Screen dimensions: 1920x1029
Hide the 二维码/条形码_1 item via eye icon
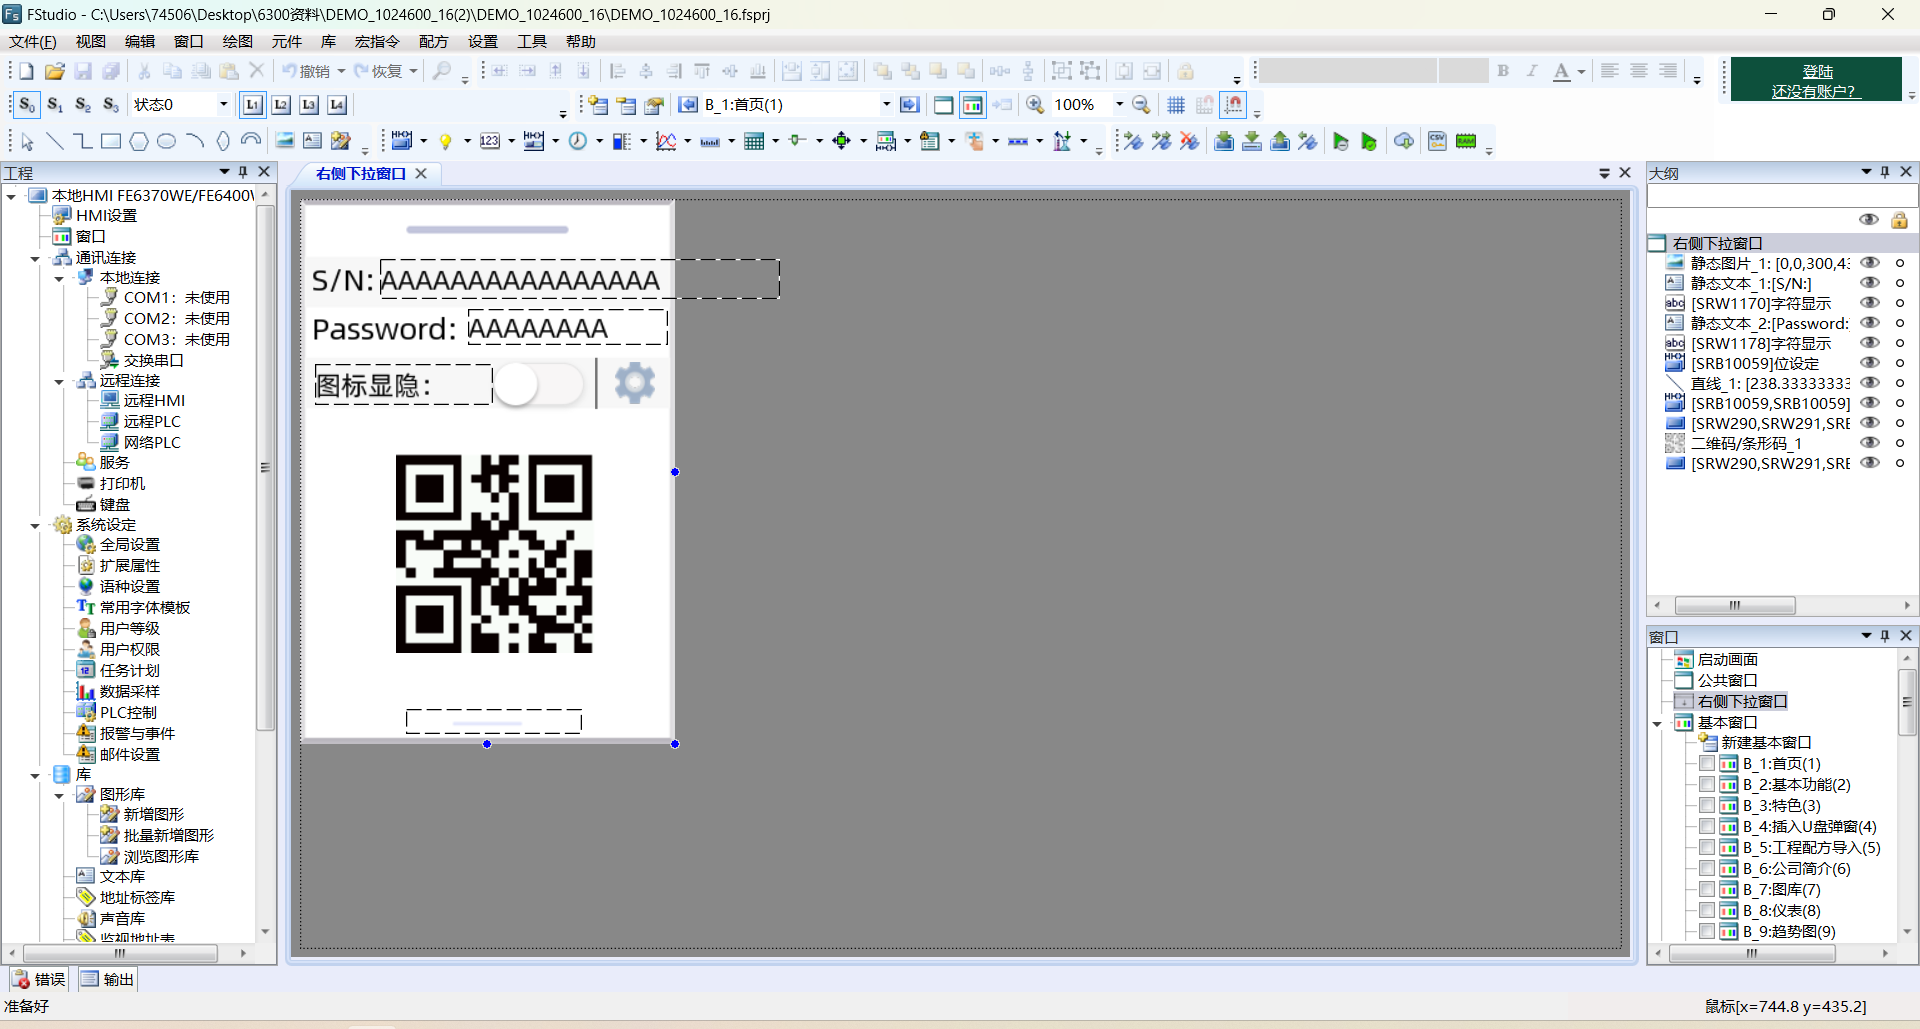pyautogui.click(x=1869, y=443)
